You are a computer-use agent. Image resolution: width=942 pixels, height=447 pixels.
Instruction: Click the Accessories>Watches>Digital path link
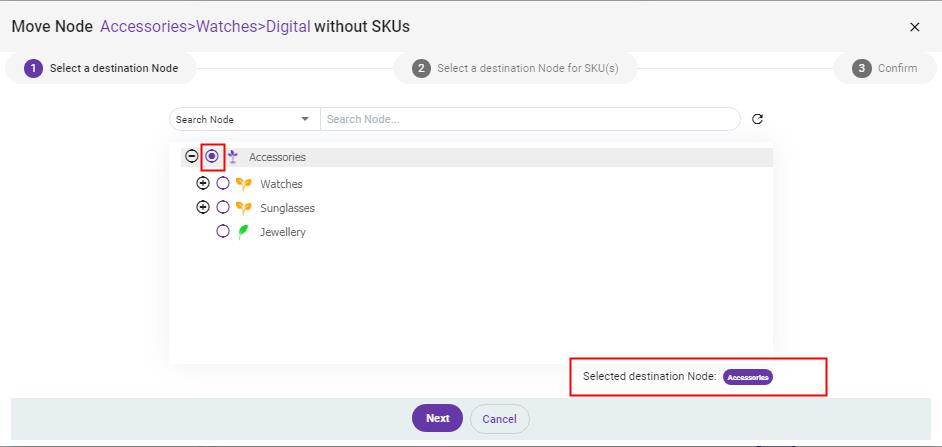click(205, 26)
